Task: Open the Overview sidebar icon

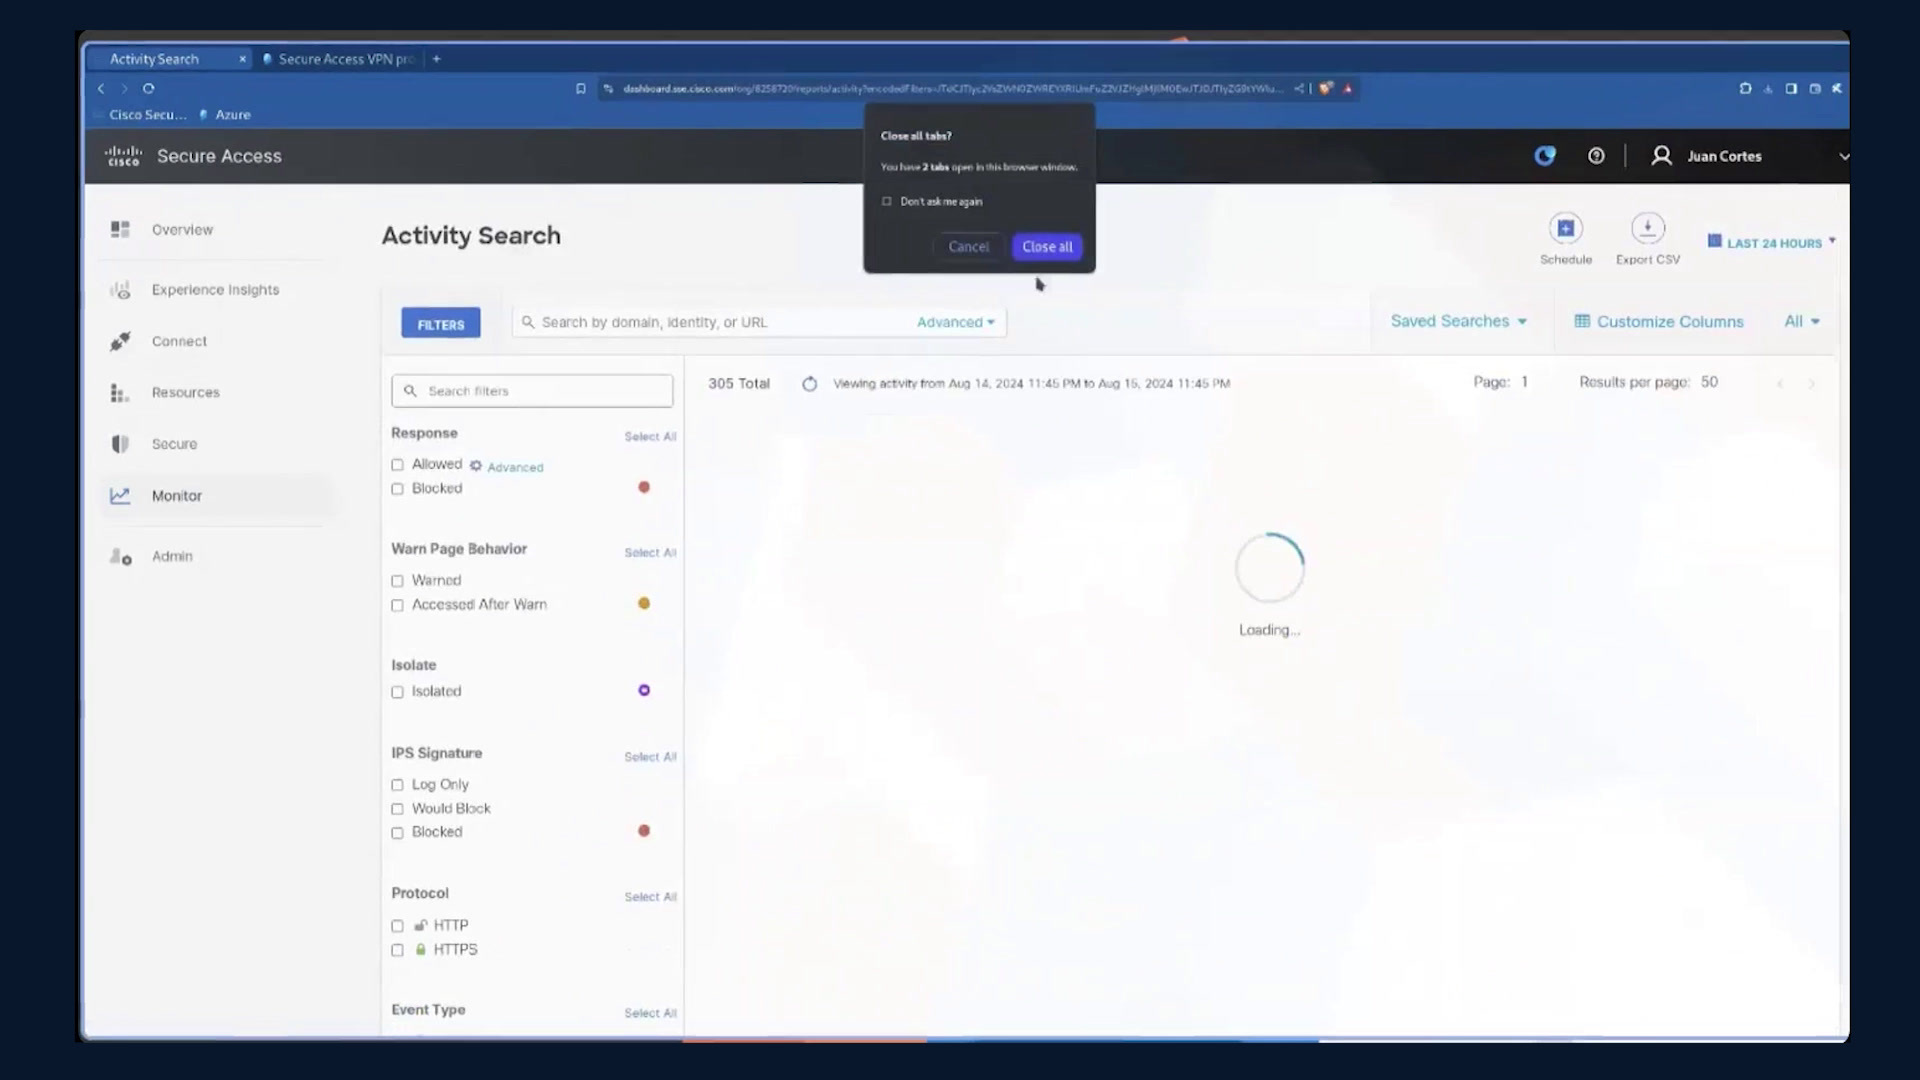Action: pyautogui.click(x=120, y=230)
